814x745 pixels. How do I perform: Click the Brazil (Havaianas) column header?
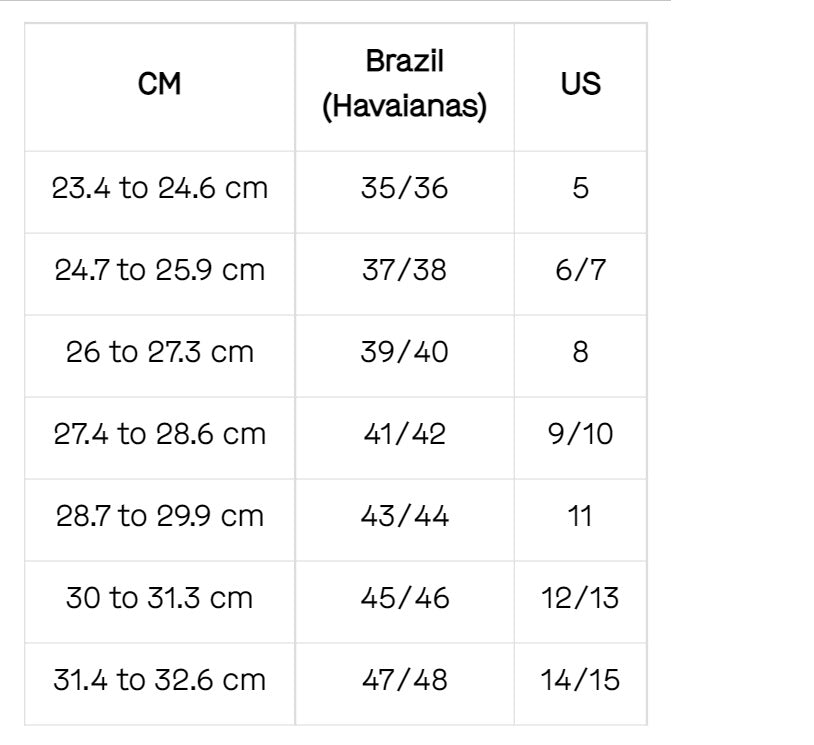[404, 85]
